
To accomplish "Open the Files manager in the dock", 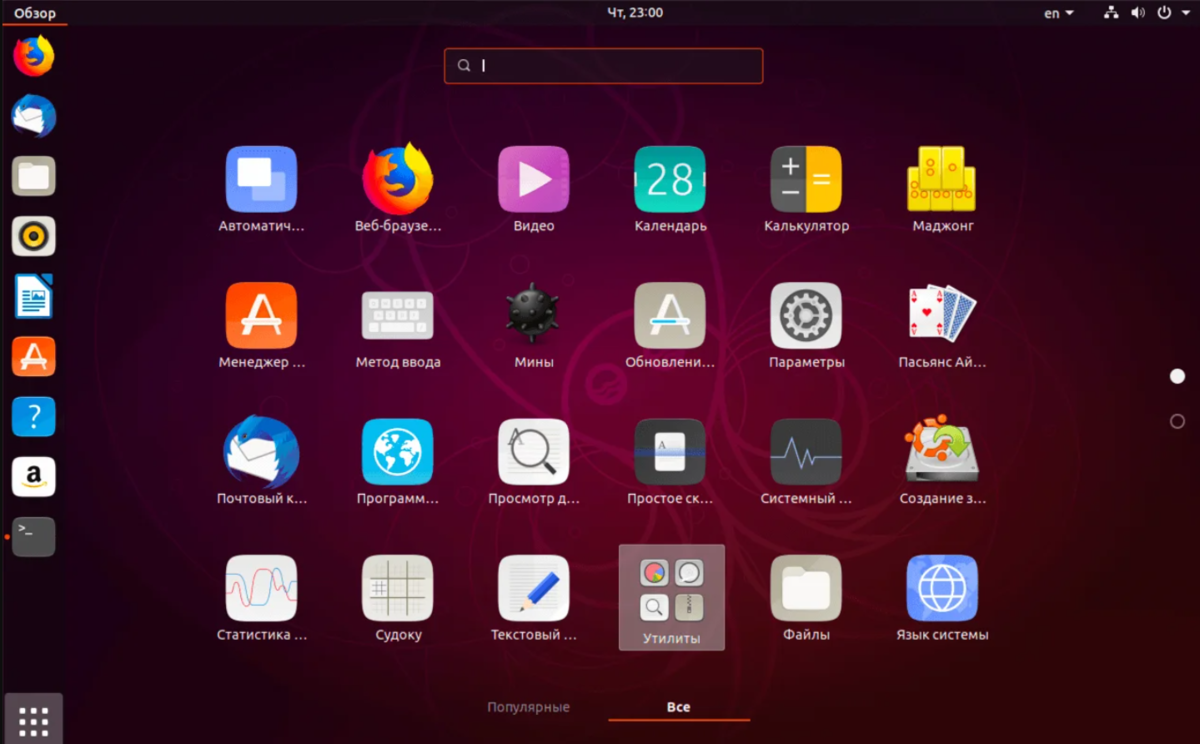I will tap(33, 177).
